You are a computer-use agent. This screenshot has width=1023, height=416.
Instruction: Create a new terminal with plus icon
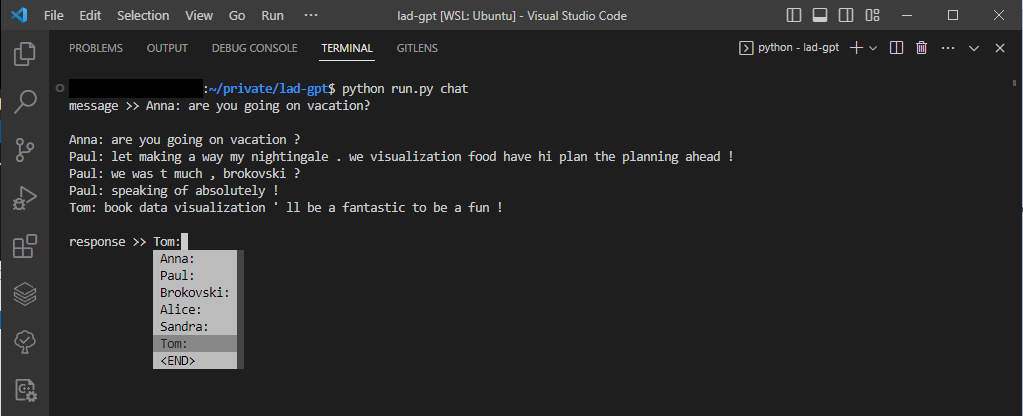855,48
